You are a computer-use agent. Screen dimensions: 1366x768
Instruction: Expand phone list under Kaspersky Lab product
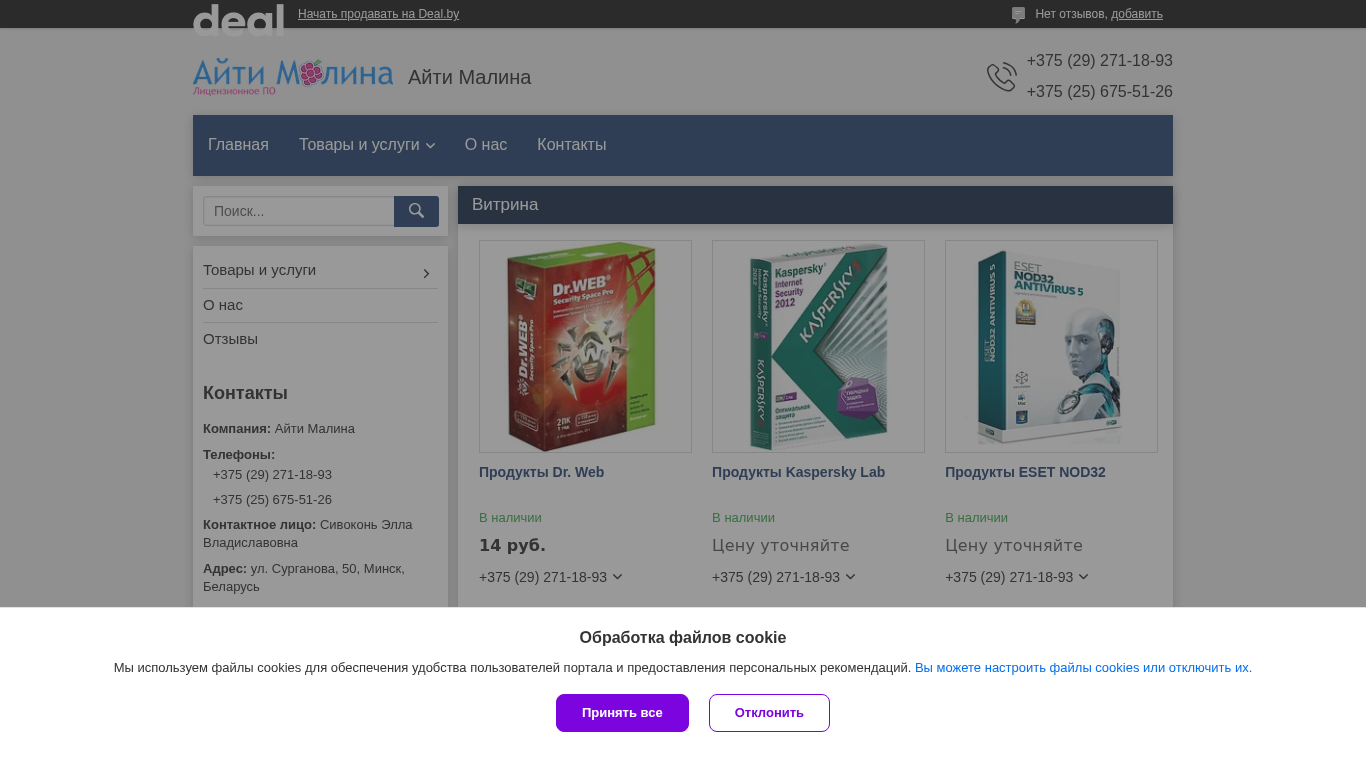850,577
